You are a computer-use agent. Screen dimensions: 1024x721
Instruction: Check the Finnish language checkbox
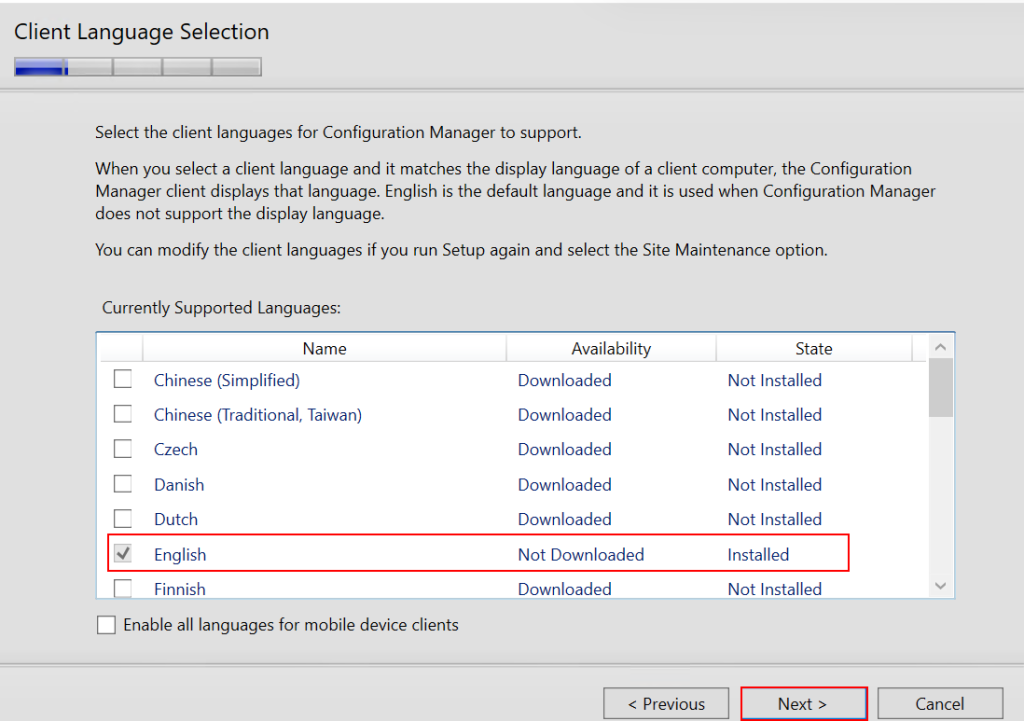(122, 588)
